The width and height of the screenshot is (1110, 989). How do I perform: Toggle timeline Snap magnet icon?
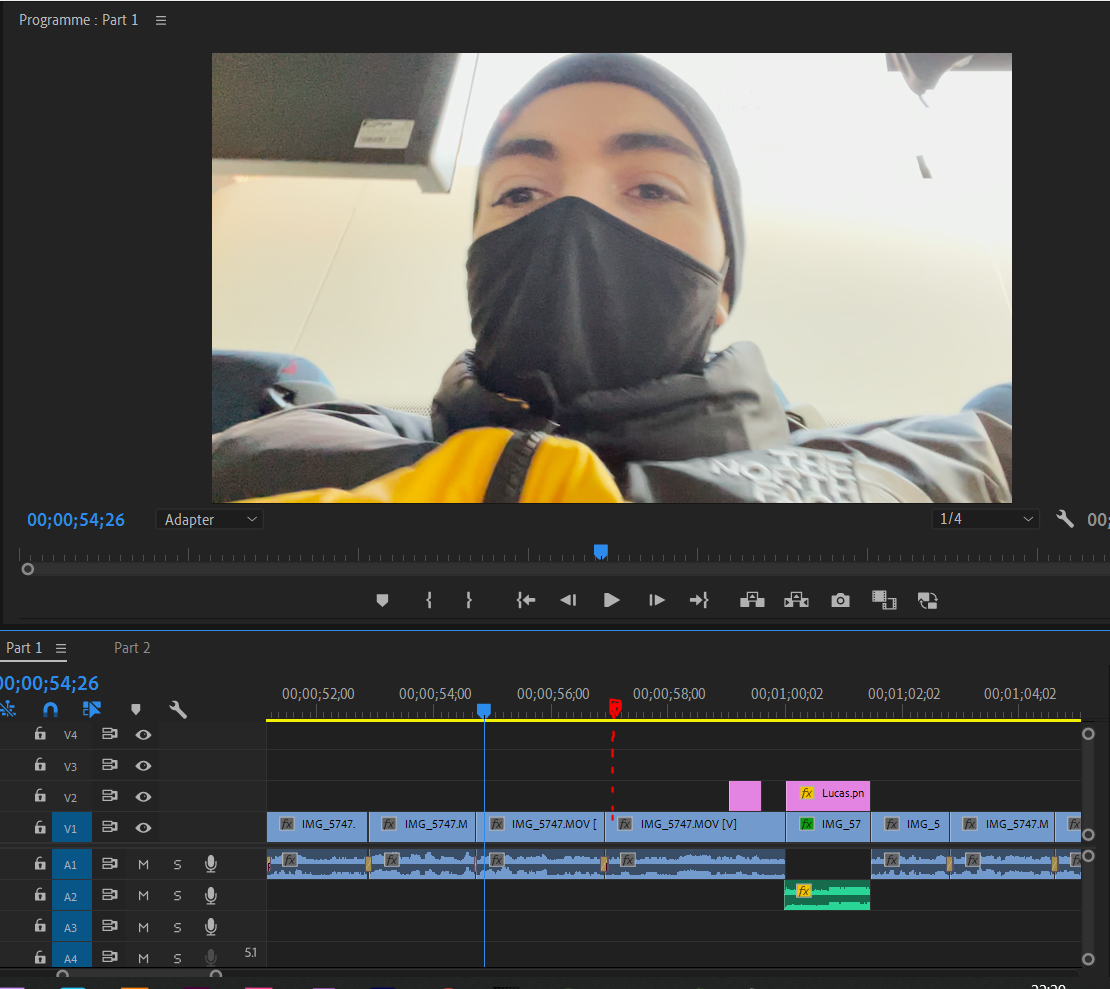50,709
